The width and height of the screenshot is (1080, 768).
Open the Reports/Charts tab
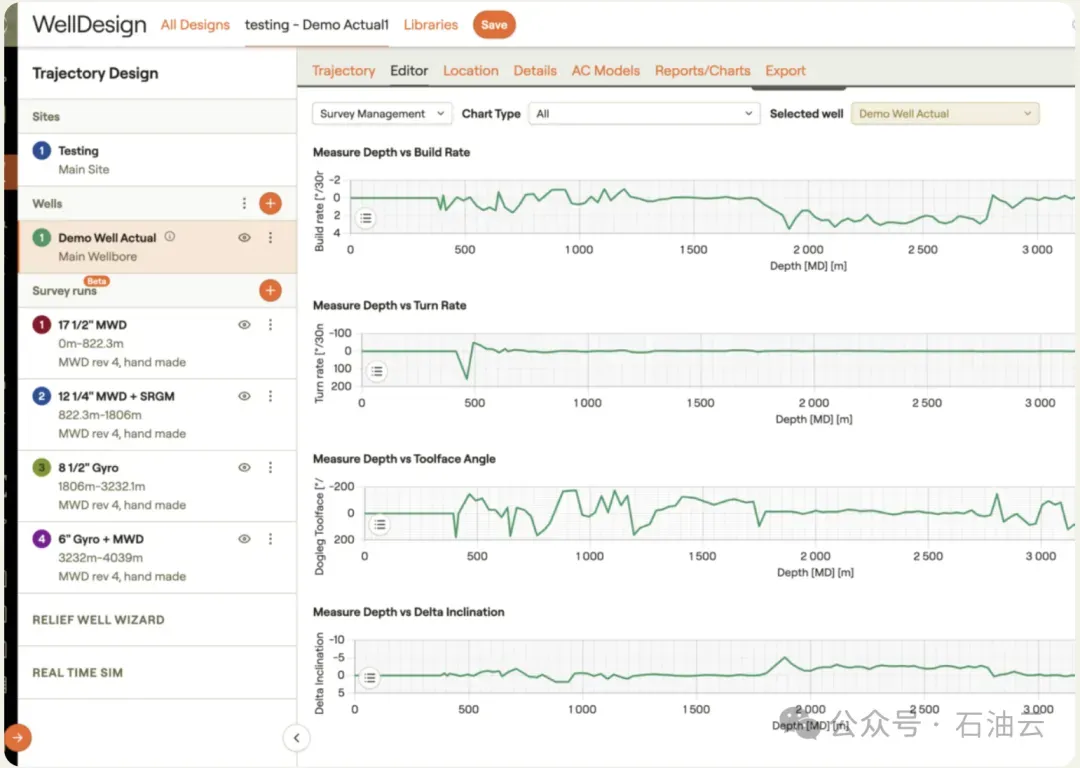[x=703, y=70]
